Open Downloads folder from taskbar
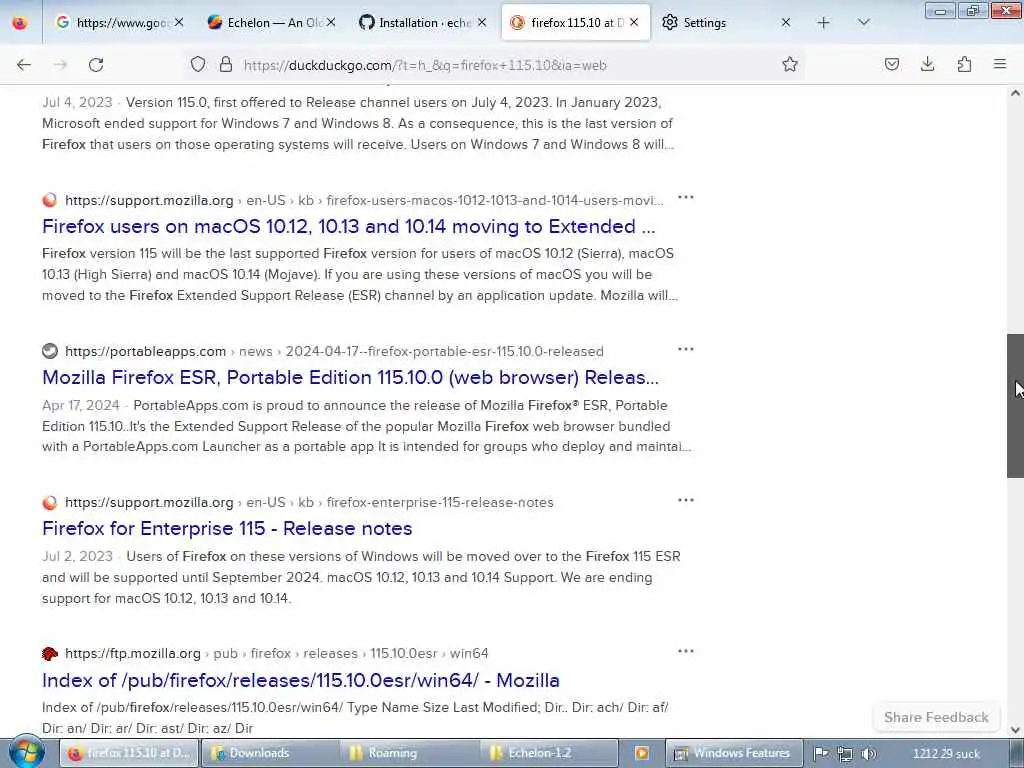 point(270,753)
